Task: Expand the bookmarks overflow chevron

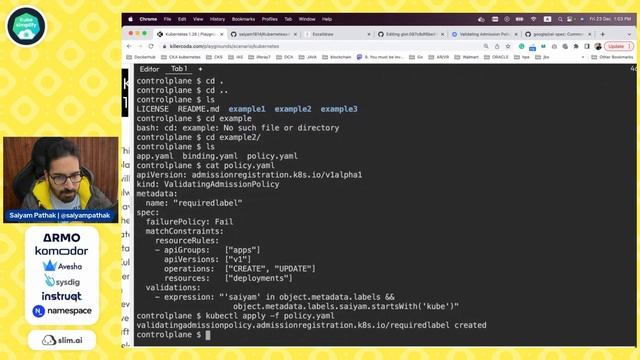Action: [583, 57]
